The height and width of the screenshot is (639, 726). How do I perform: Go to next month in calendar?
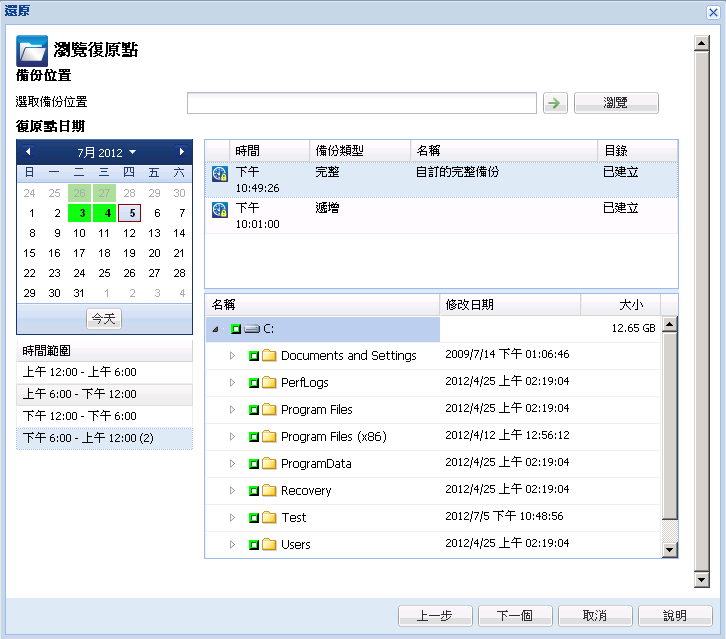[x=182, y=152]
